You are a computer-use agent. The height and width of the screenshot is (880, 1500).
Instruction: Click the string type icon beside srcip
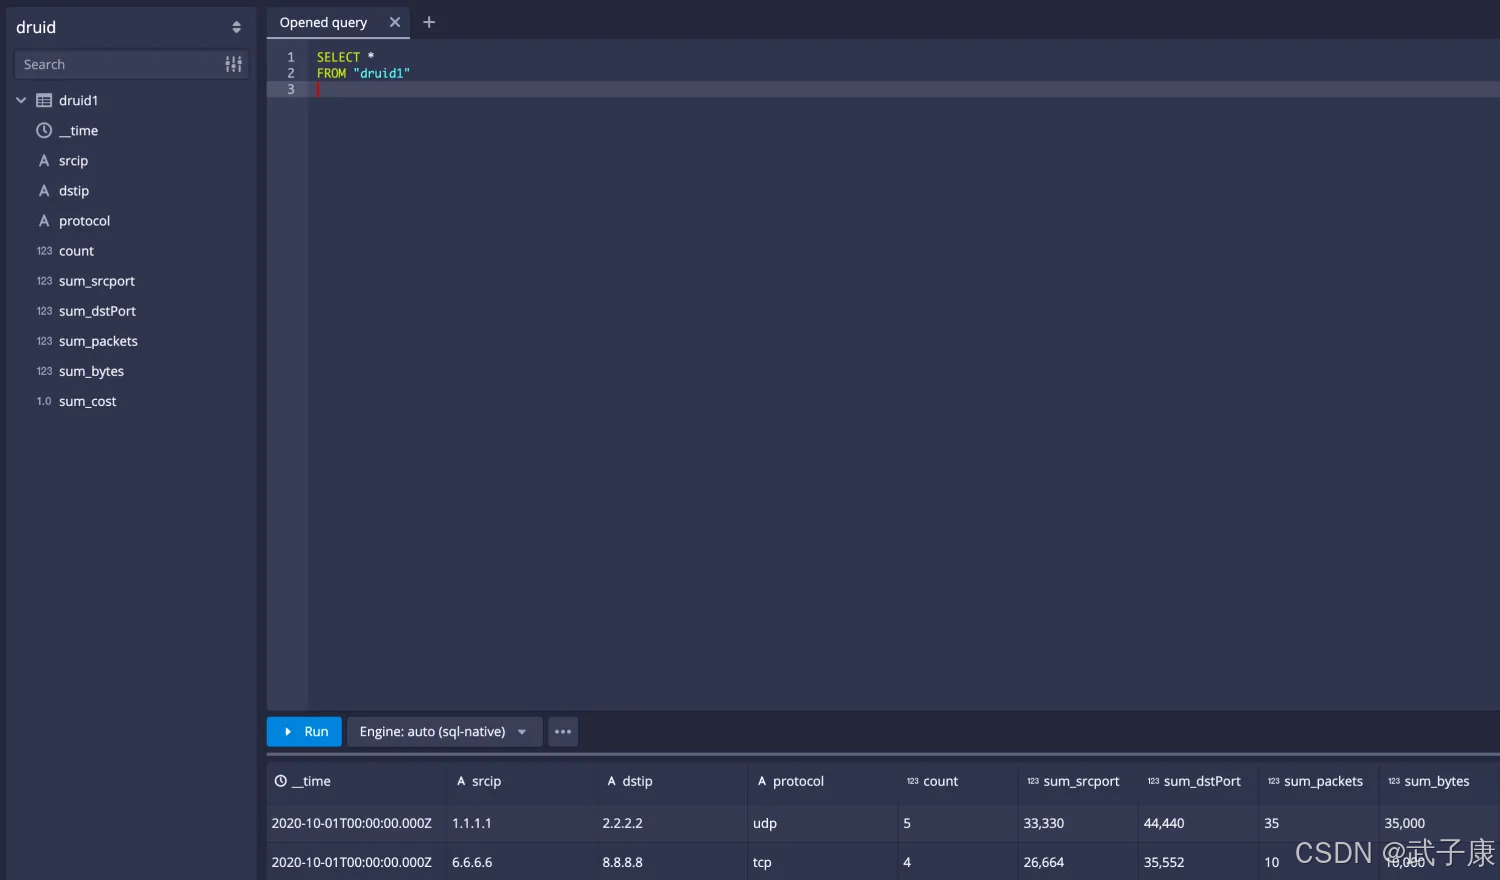(x=44, y=161)
